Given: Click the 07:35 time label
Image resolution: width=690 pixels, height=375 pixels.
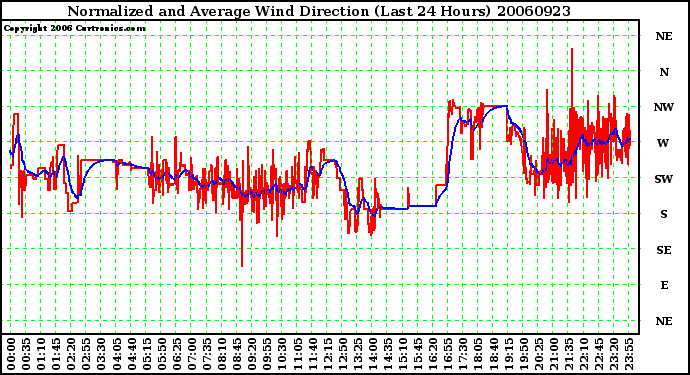Looking at the screenshot, I should coord(206,354).
